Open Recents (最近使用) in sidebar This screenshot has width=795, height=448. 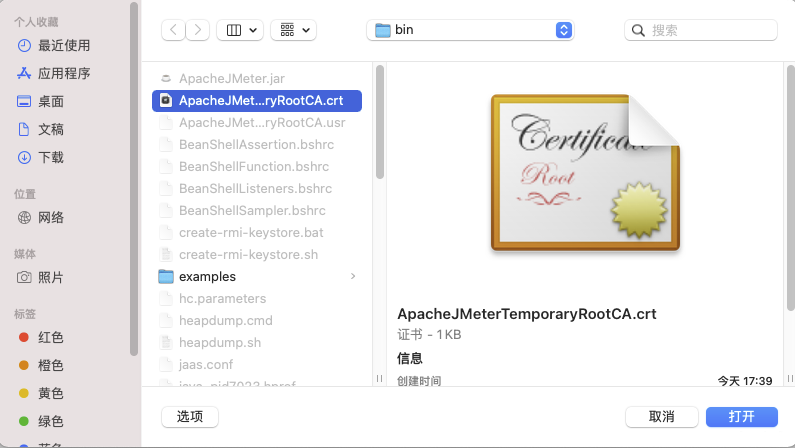coord(54,46)
